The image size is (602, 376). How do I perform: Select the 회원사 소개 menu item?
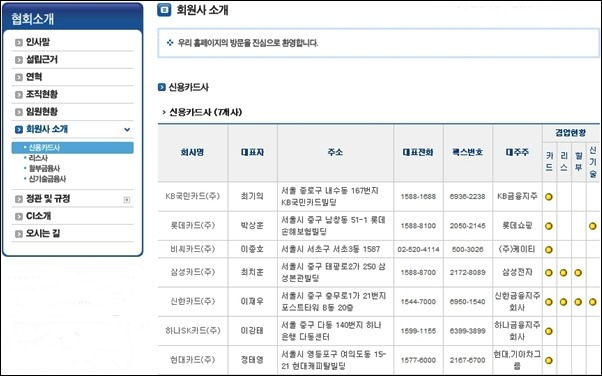point(47,129)
